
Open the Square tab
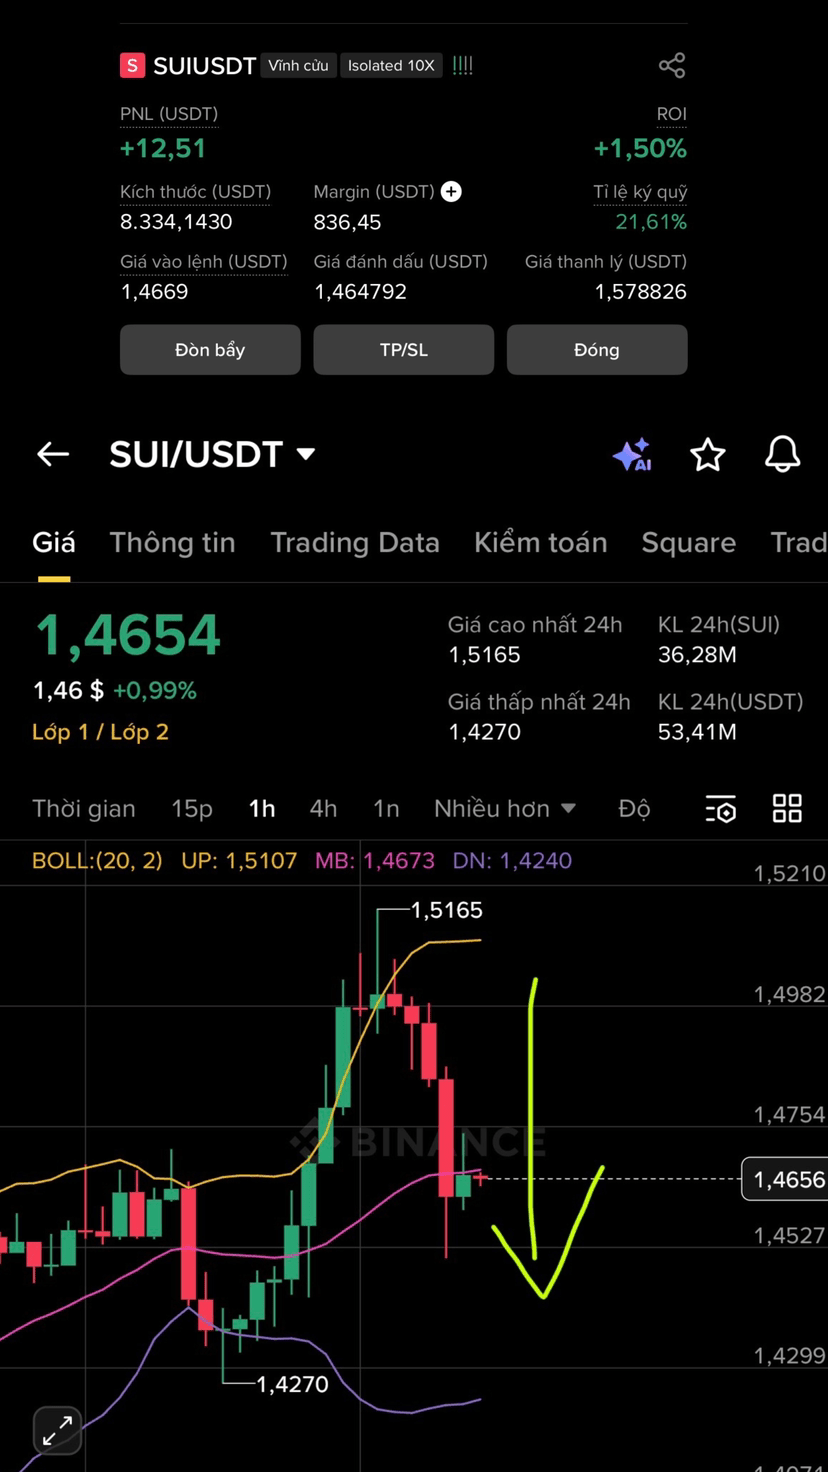tap(689, 542)
